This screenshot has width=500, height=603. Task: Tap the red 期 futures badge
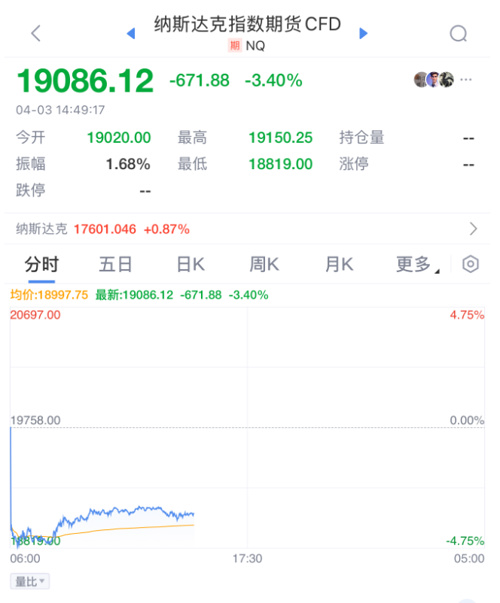tap(235, 46)
